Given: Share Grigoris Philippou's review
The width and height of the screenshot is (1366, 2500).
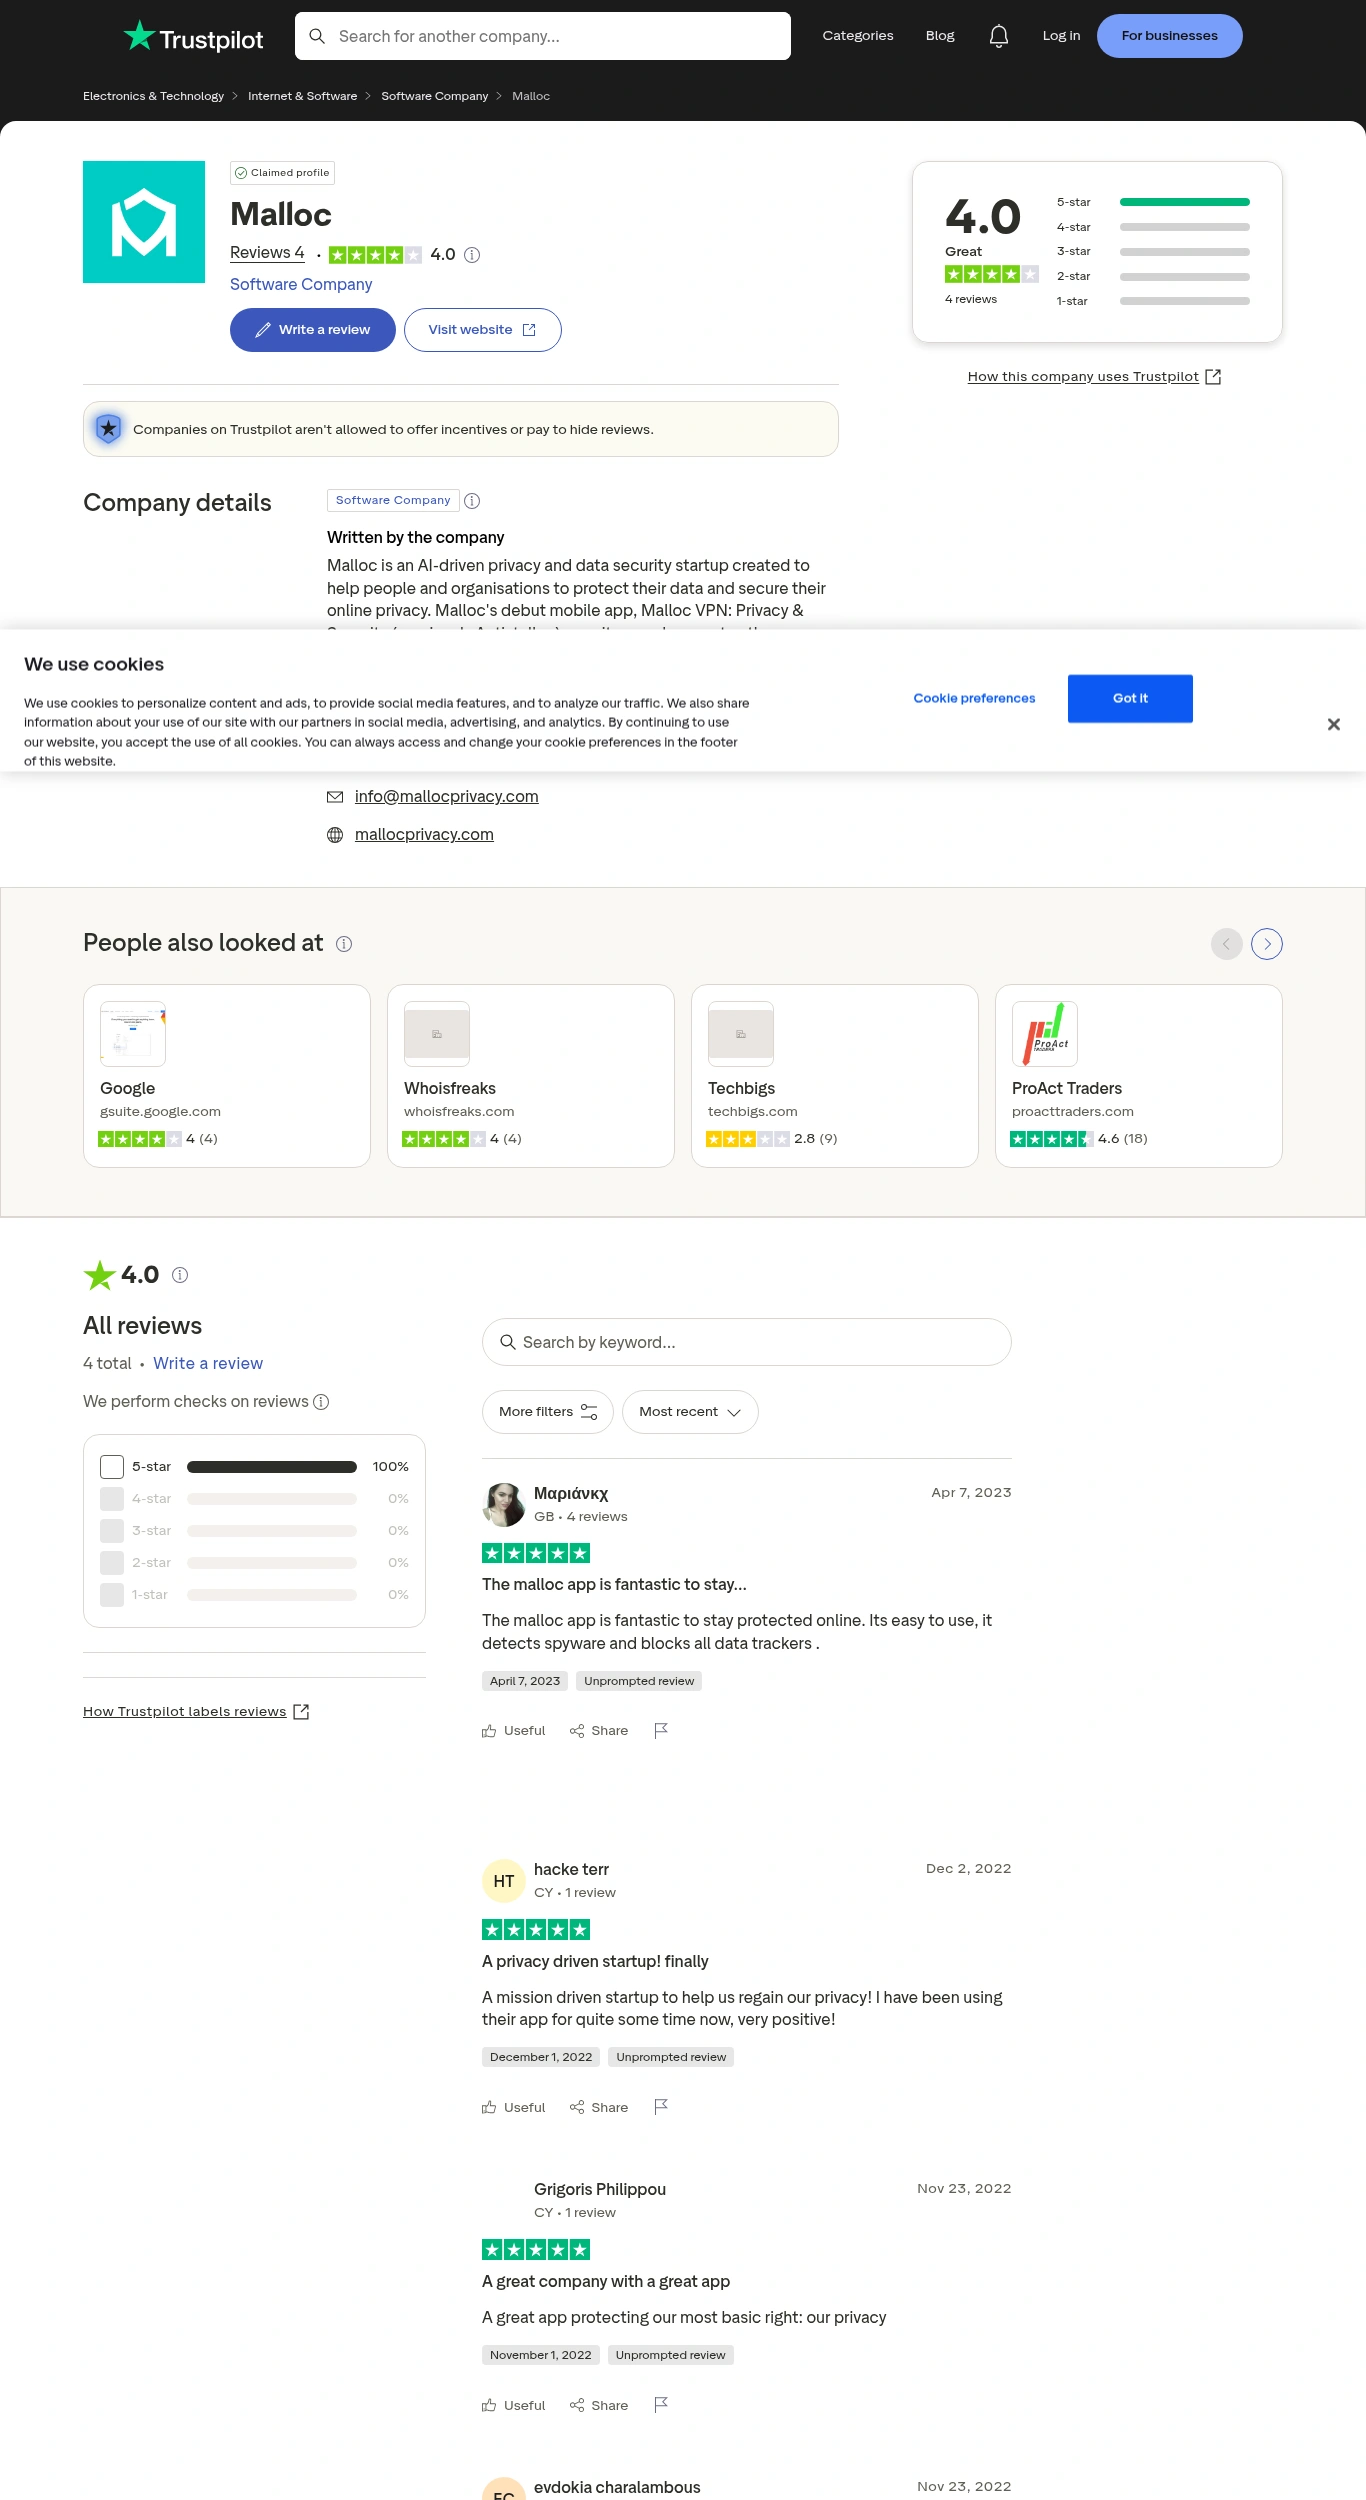Looking at the screenshot, I should [599, 2405].
